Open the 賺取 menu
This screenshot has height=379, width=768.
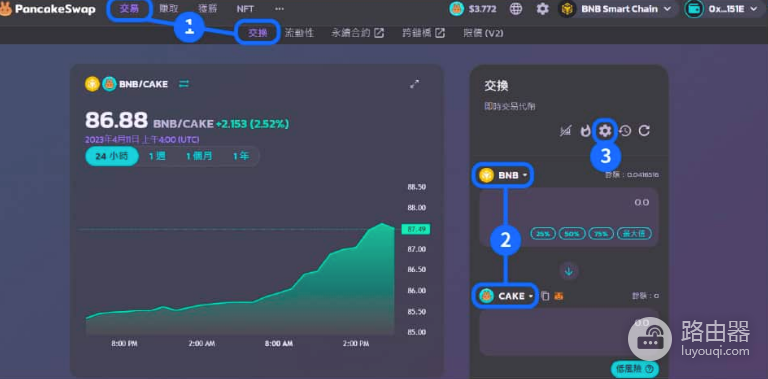click(169, 9)
